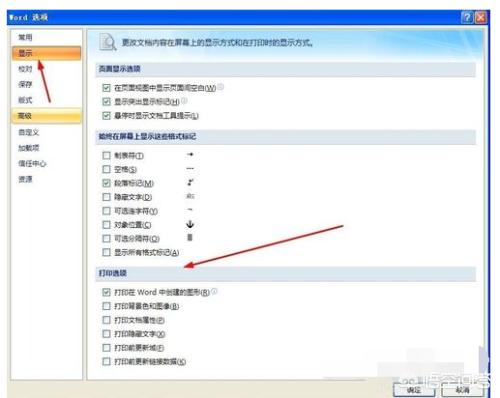Check 打印前更新链接数据(K) option

click(x=106, y=361)
